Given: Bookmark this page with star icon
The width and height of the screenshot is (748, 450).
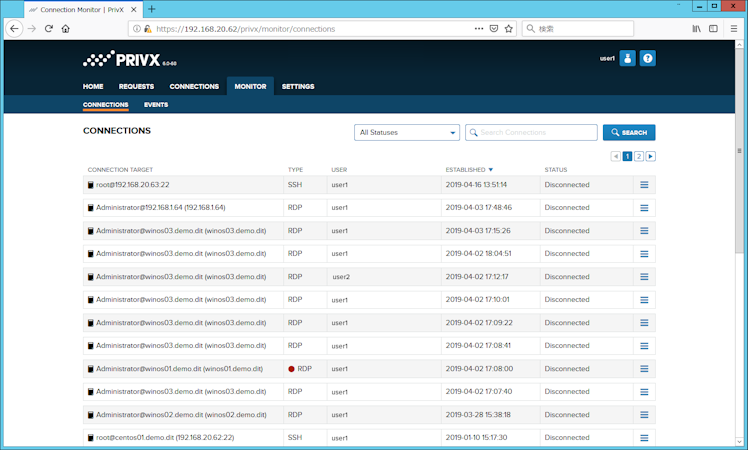Looking at the screenshot, I should (x=509, y=29).
